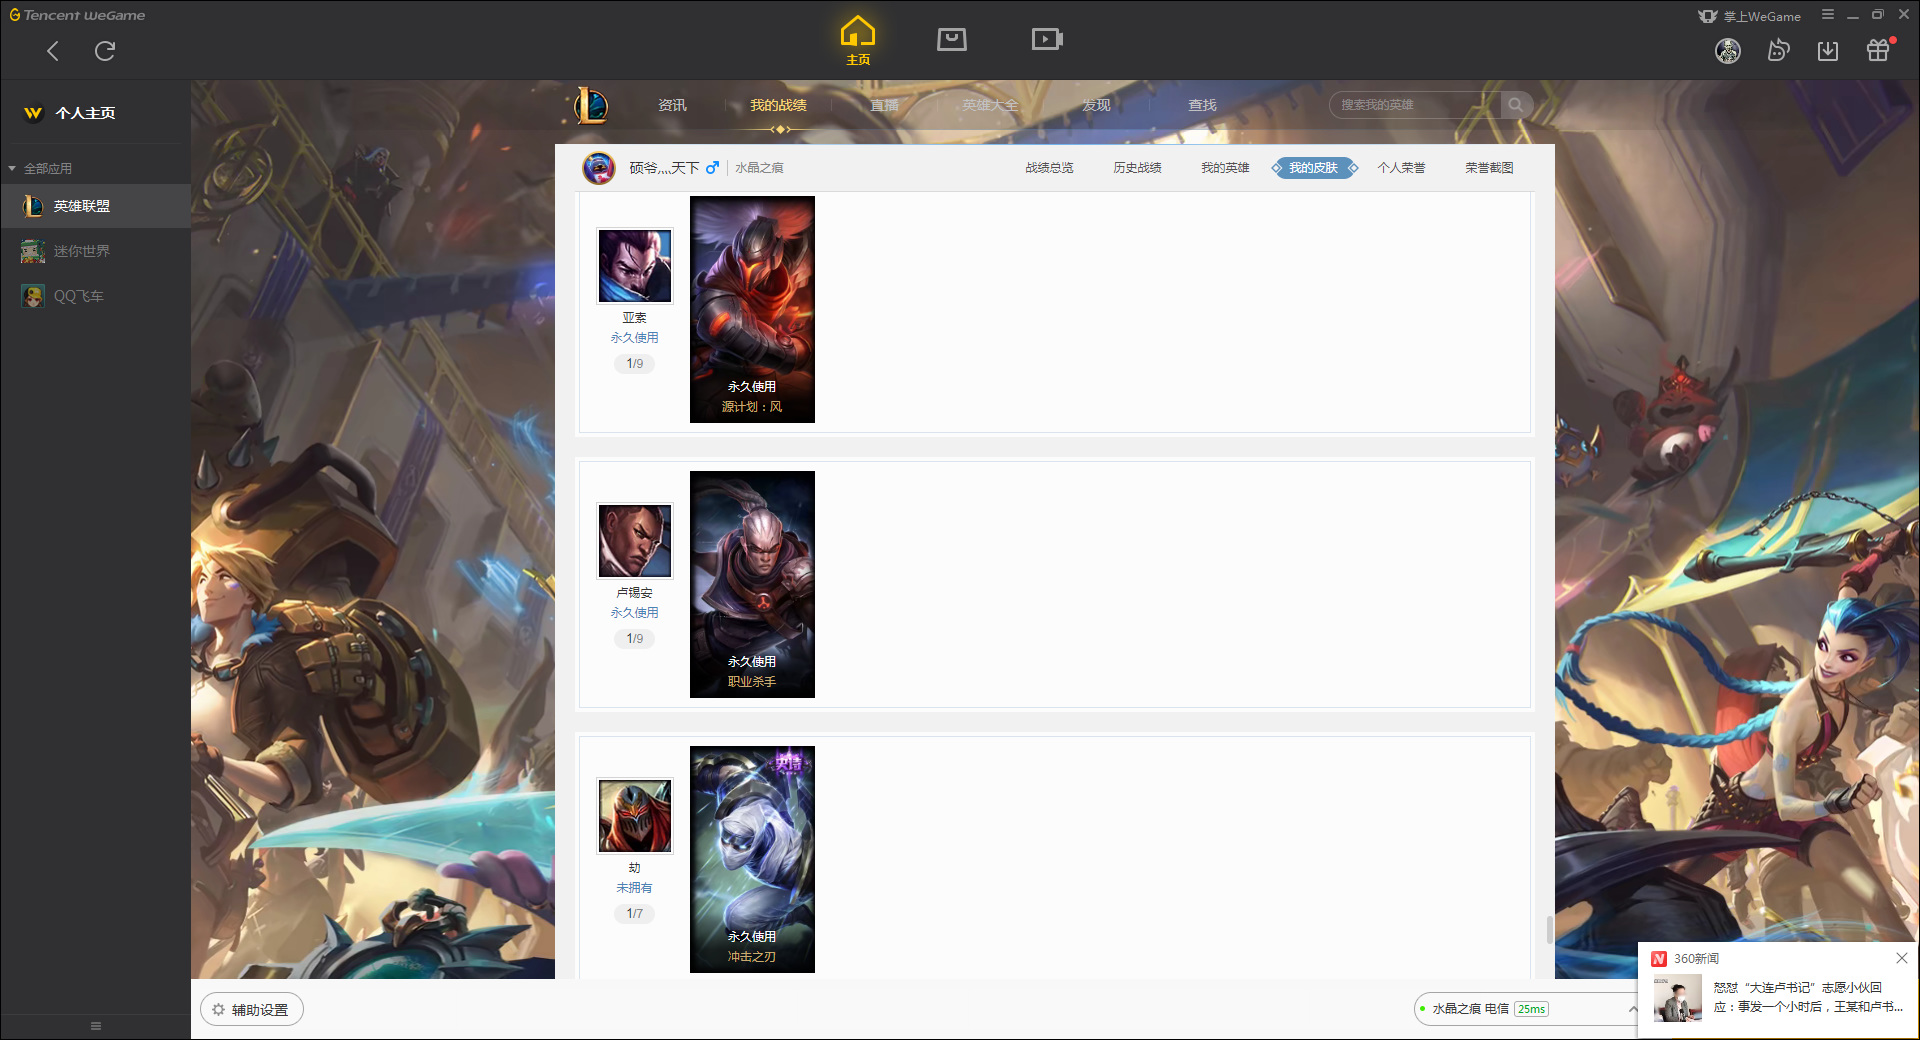Click the 未拥有 status under 劫
The image size is (1920, 1040).
(634, 888)
